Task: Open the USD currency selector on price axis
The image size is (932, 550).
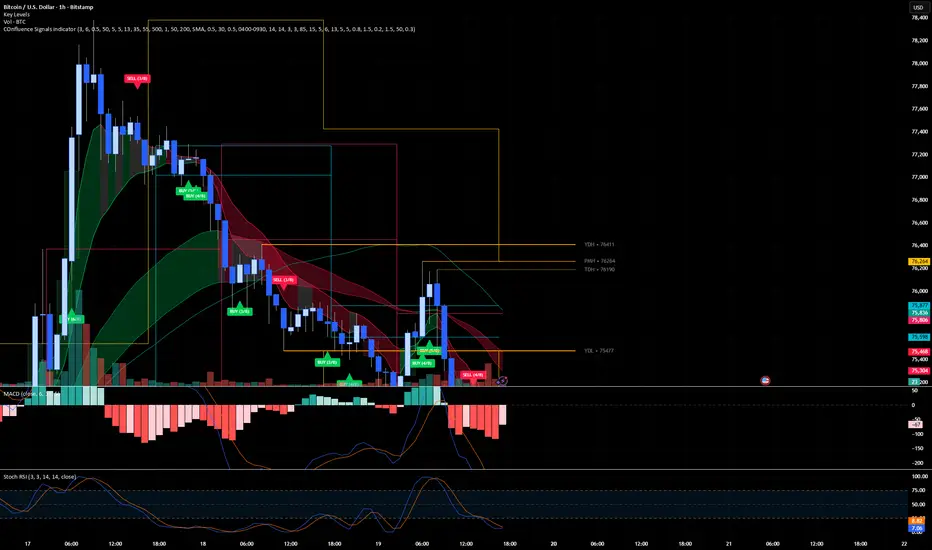Action: [918, 8]
